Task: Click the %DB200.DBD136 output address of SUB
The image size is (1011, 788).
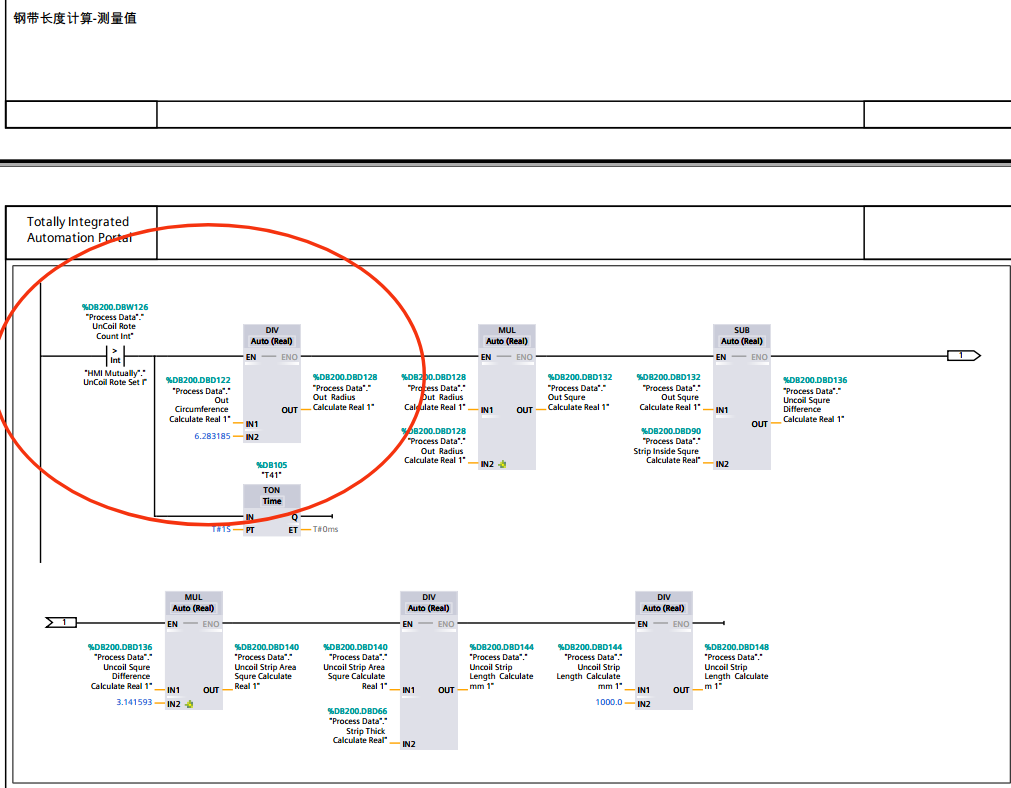Action: [x=815, y=380]
